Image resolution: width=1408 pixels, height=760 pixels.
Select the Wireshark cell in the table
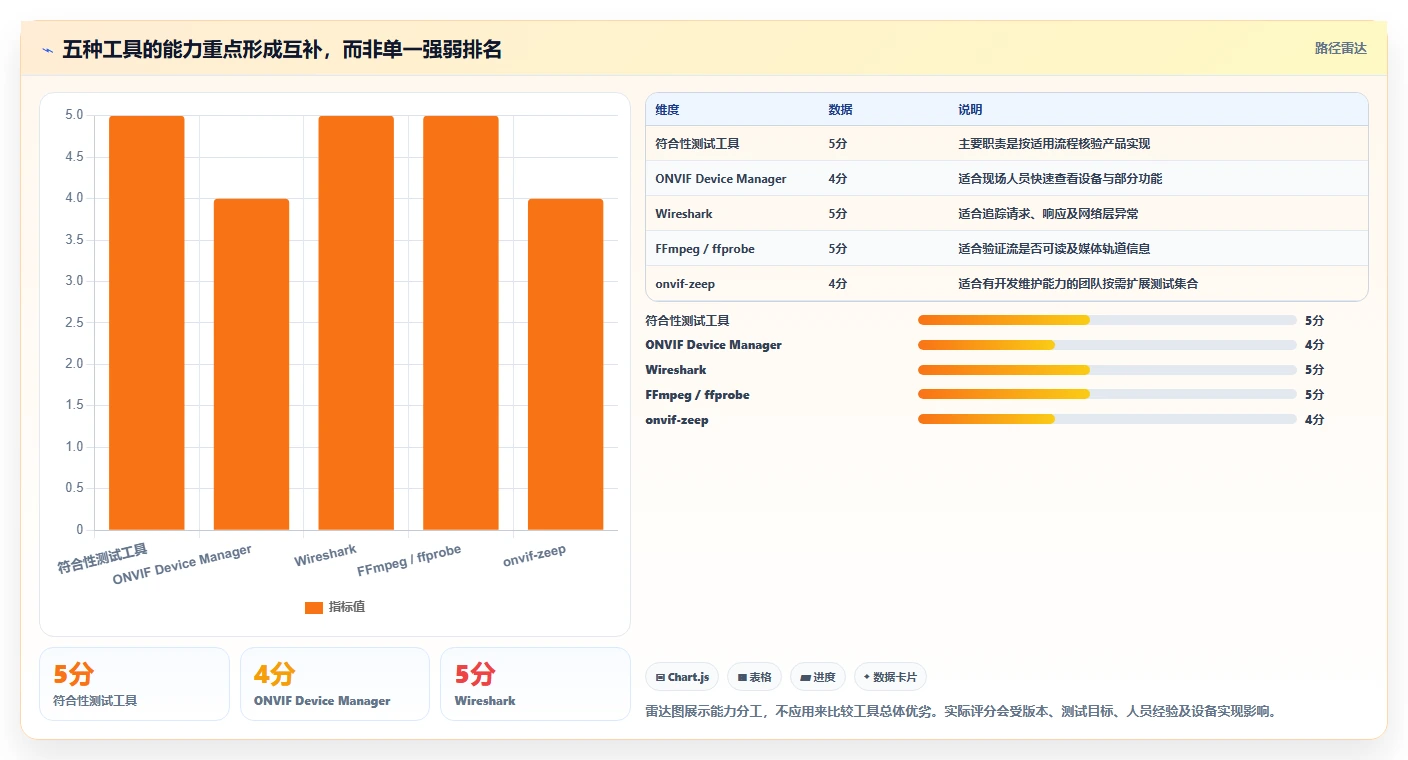(684, 214)
